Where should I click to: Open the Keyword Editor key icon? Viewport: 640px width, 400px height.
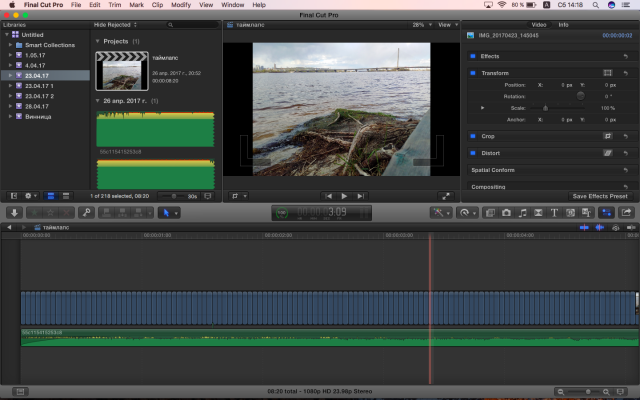pyautogui.click(x=87, y=213)
